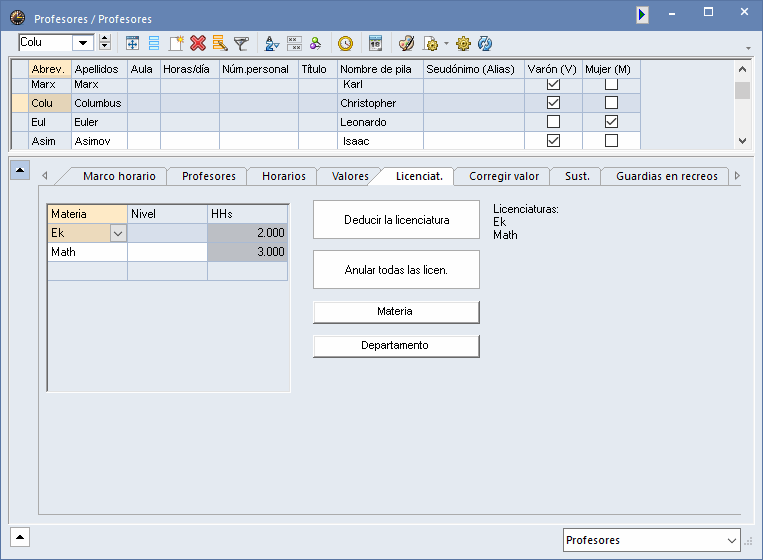
Task: Select the Licenciat. tab
Action: 419,176
